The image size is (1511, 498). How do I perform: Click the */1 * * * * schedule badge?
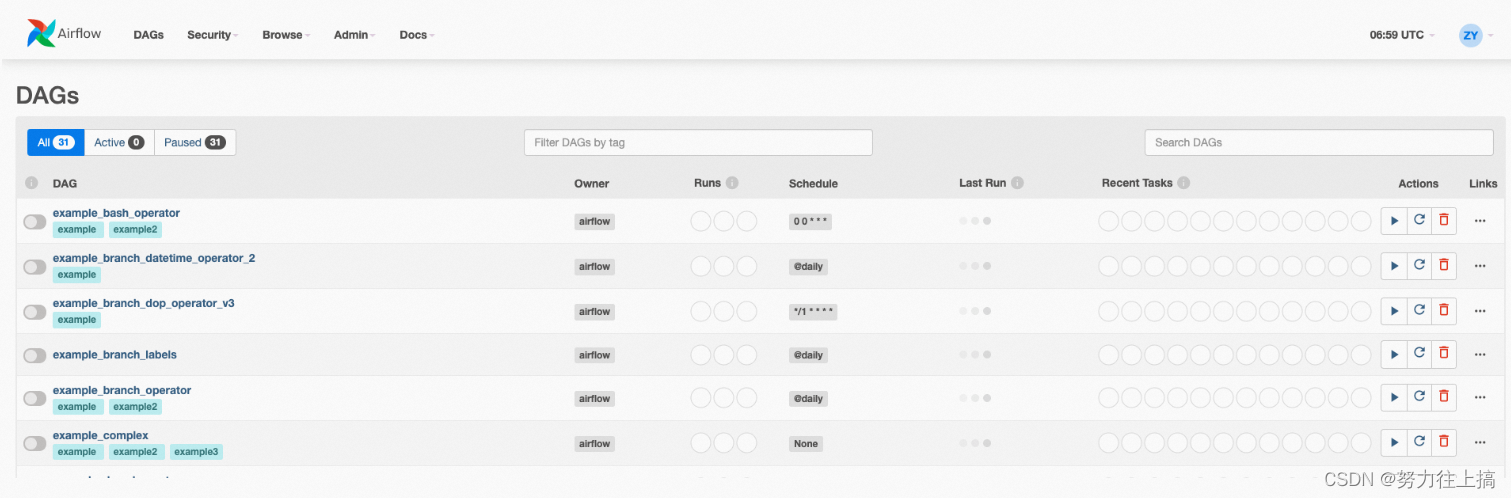pyautogui.click(x=812, y=312)
